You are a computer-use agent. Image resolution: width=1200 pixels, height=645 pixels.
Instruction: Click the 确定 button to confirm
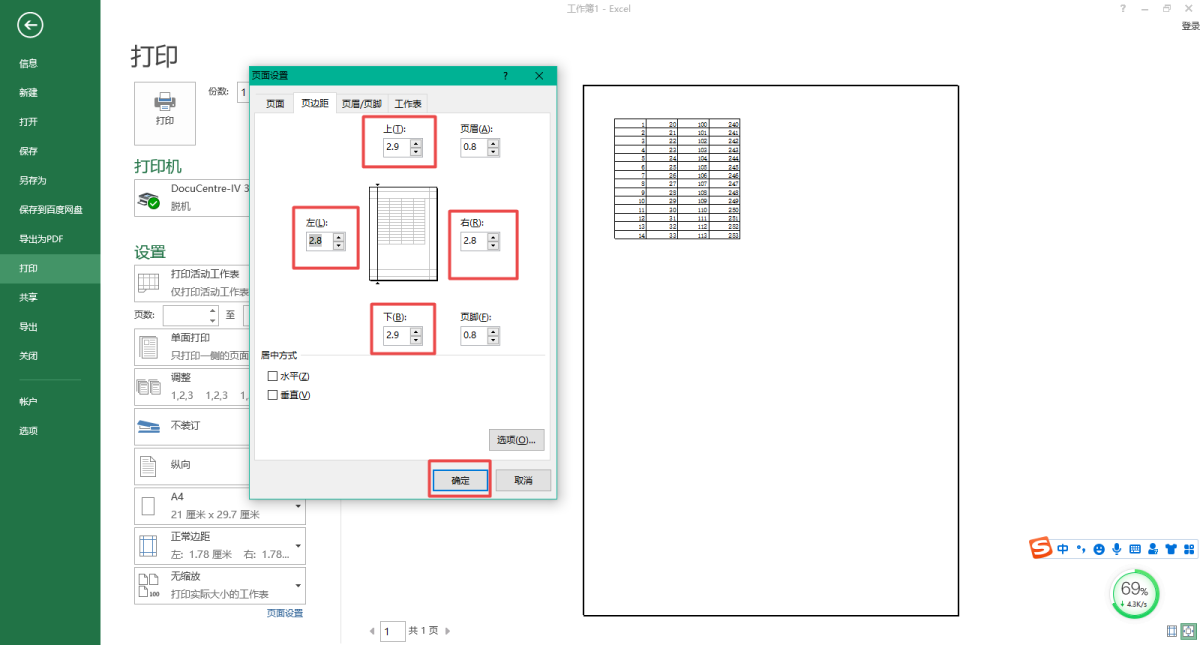(460, 480)
